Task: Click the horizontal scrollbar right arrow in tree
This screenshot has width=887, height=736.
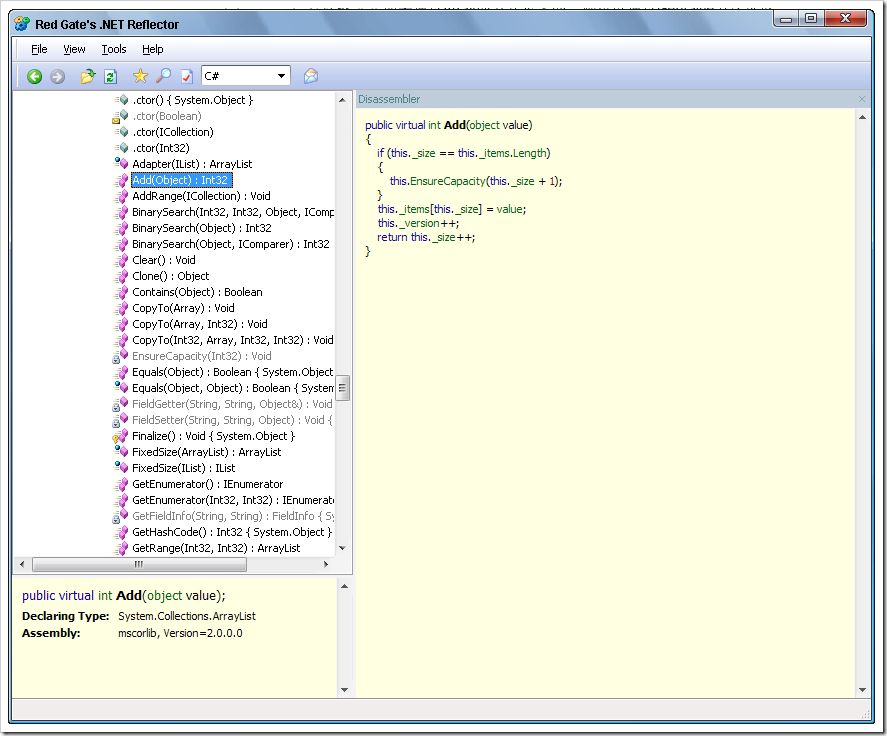Action: (326, 564)
